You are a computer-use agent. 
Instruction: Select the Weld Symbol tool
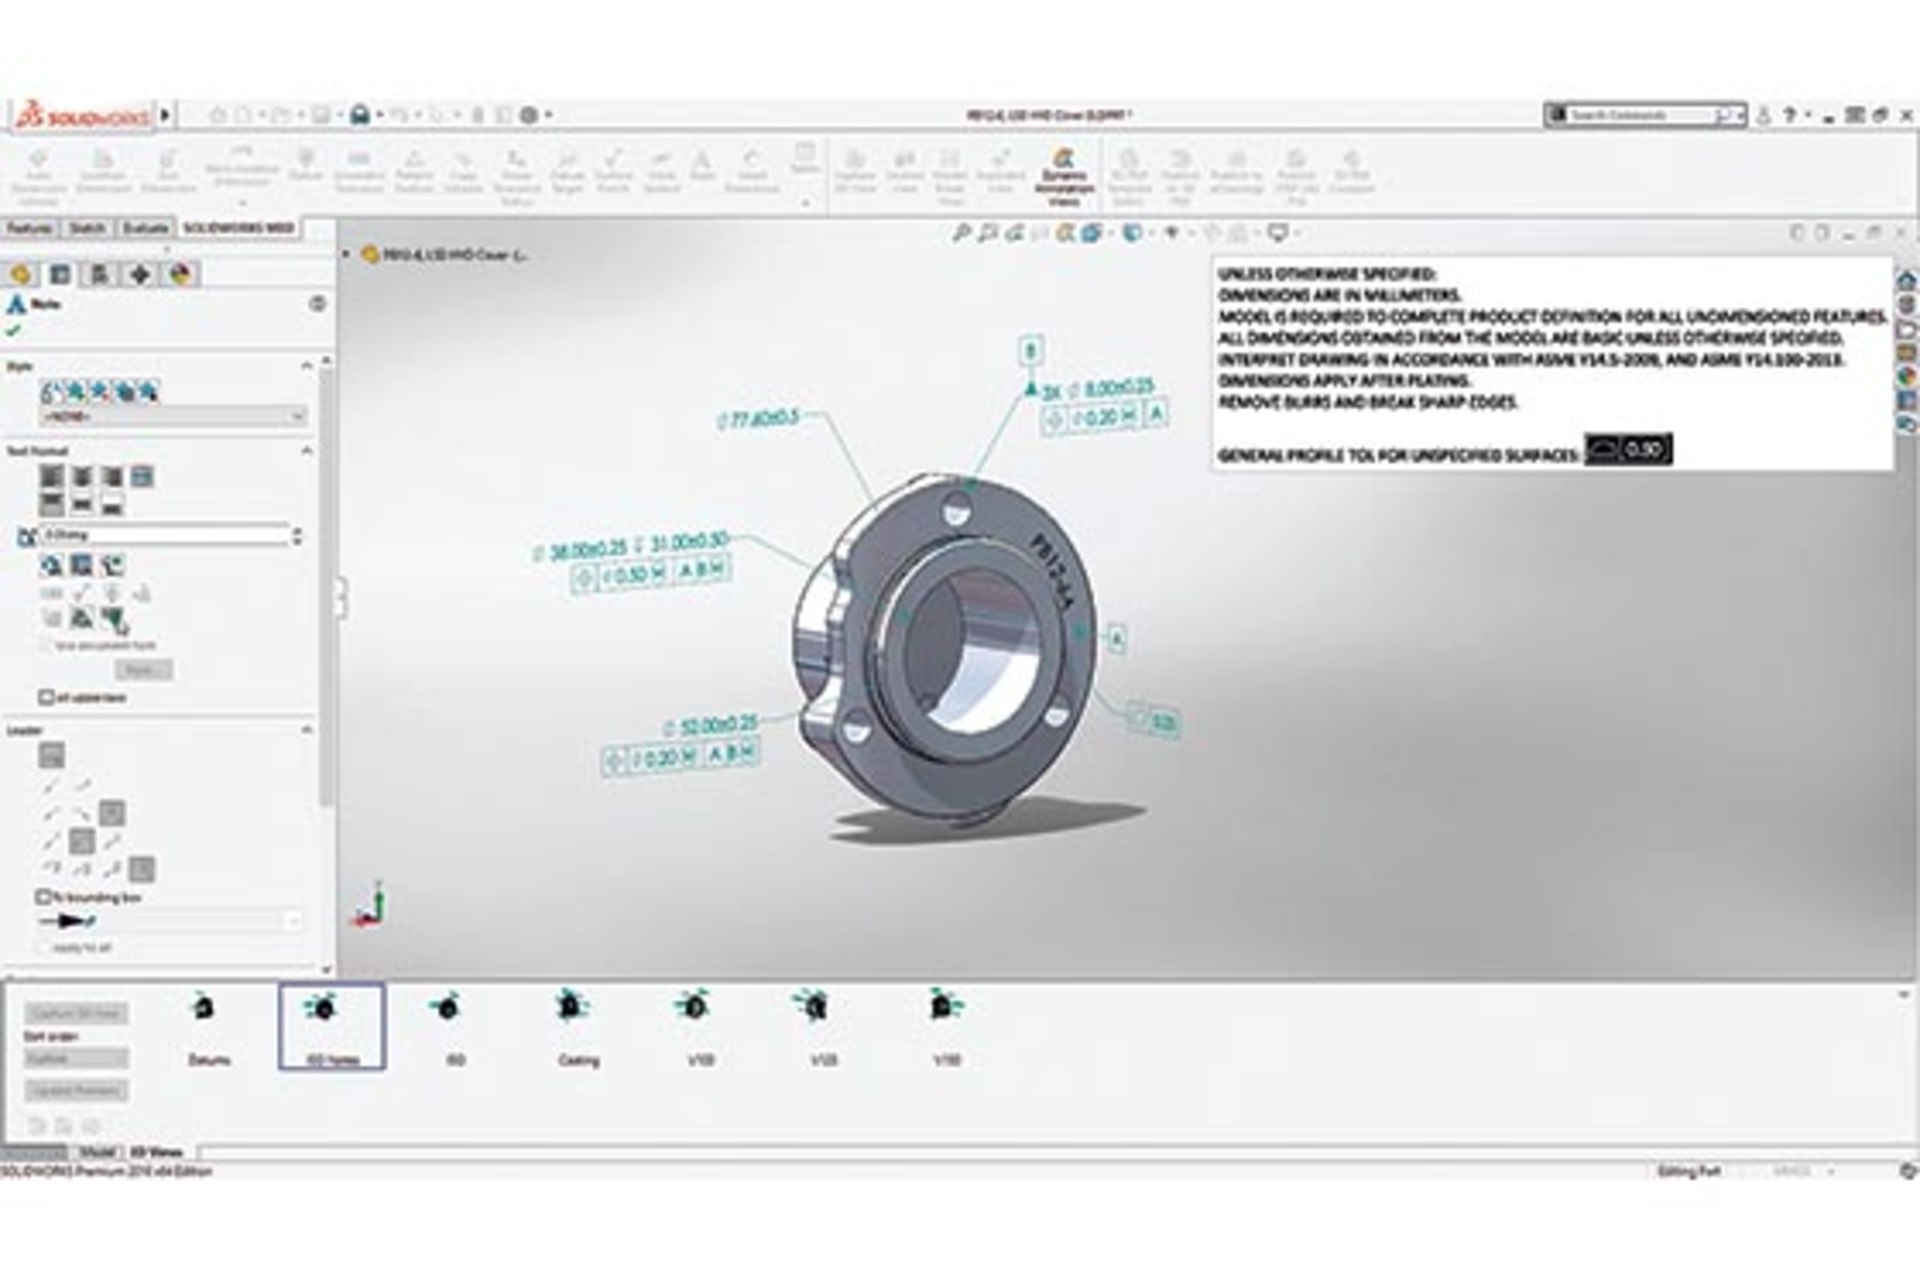[662, 170]
